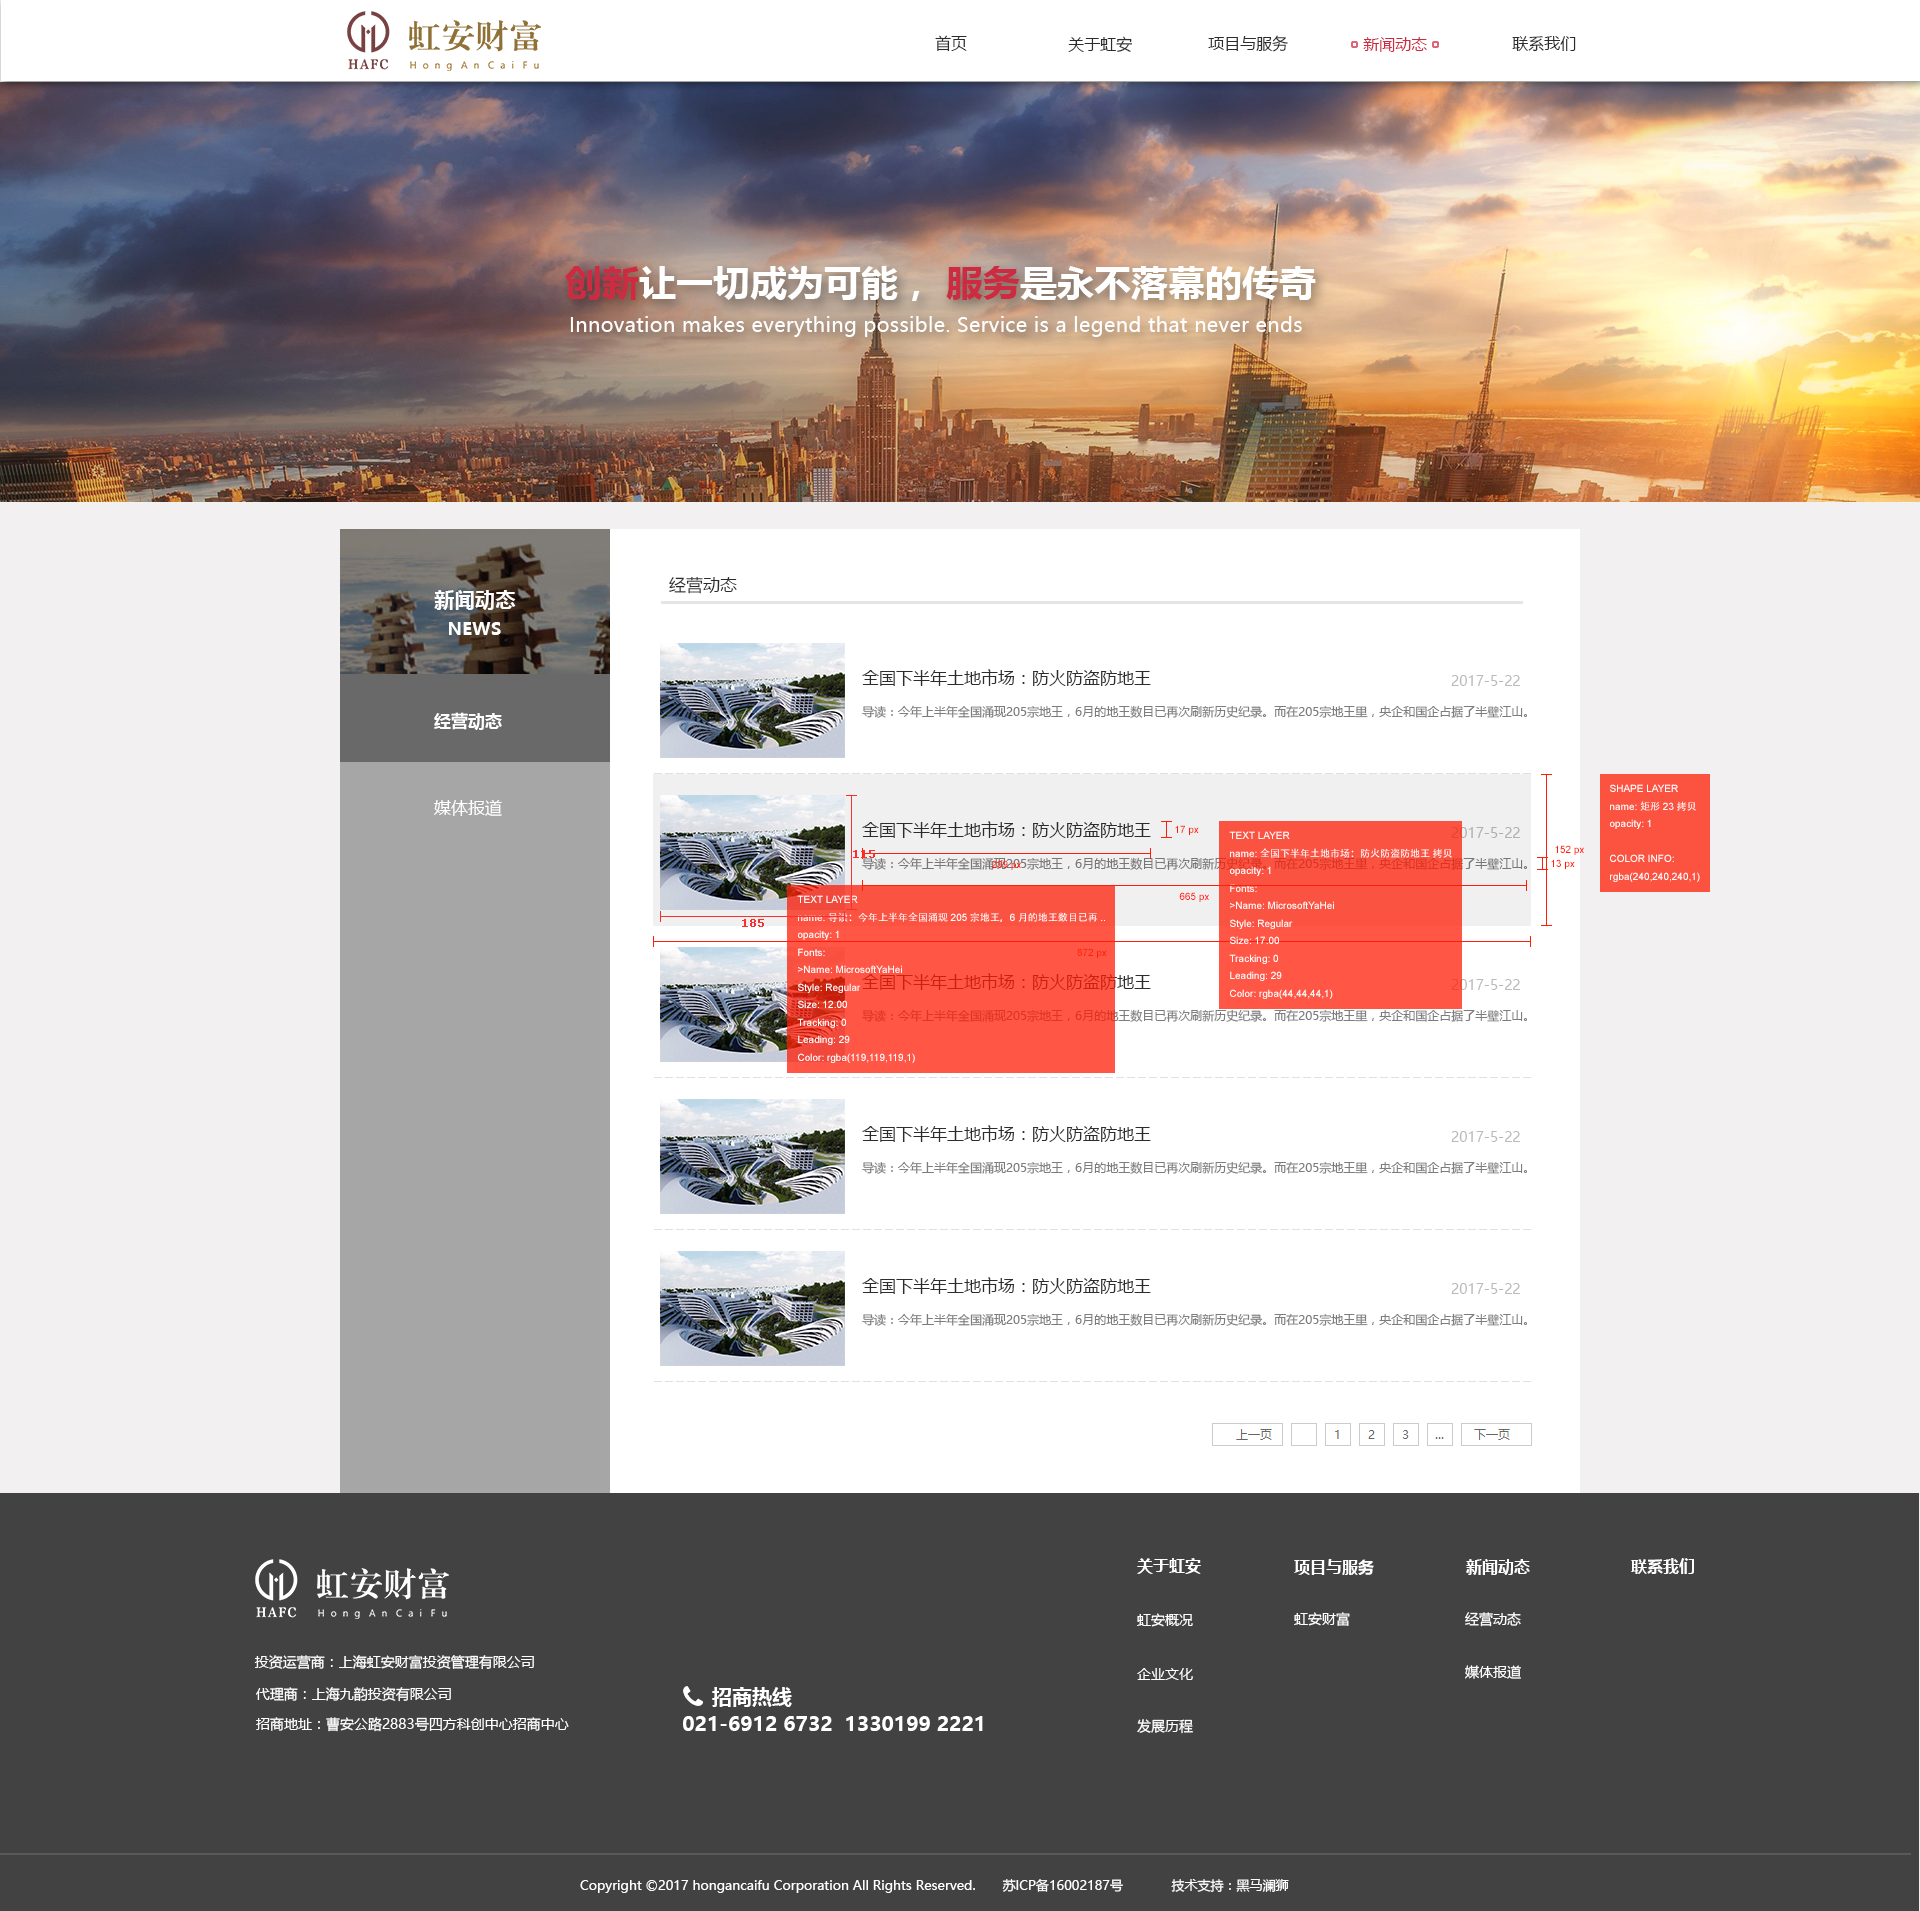
Task: Go to next page with 下一页
Action: tap(1496, 1434)
